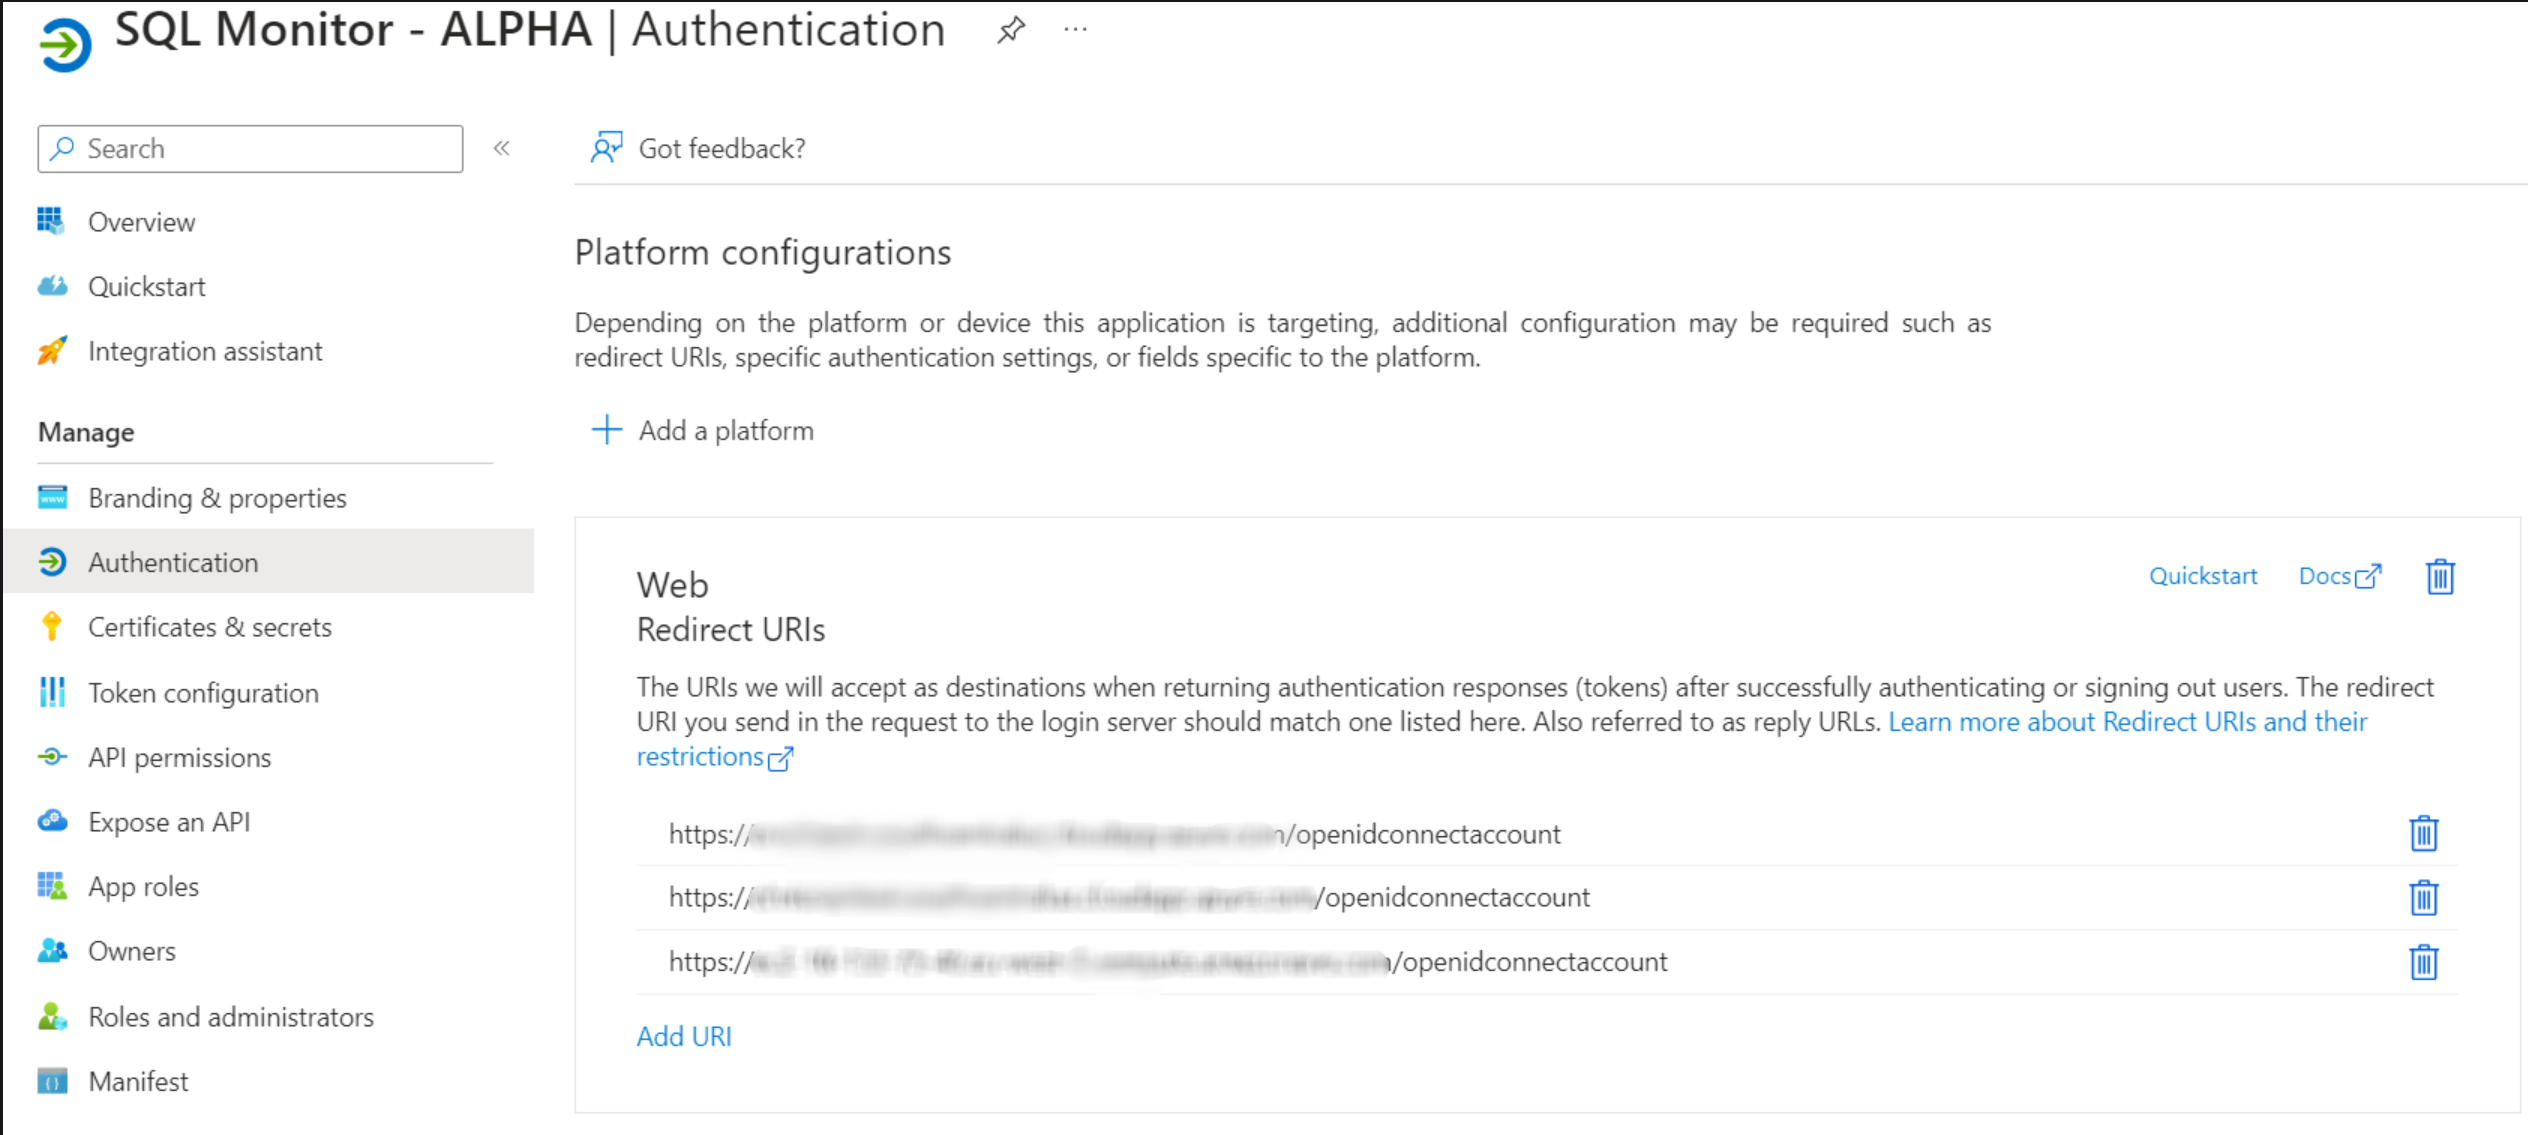Click the Quickstart cloud icon
The image size is (2528, 1135).
[x=52, y=286]
